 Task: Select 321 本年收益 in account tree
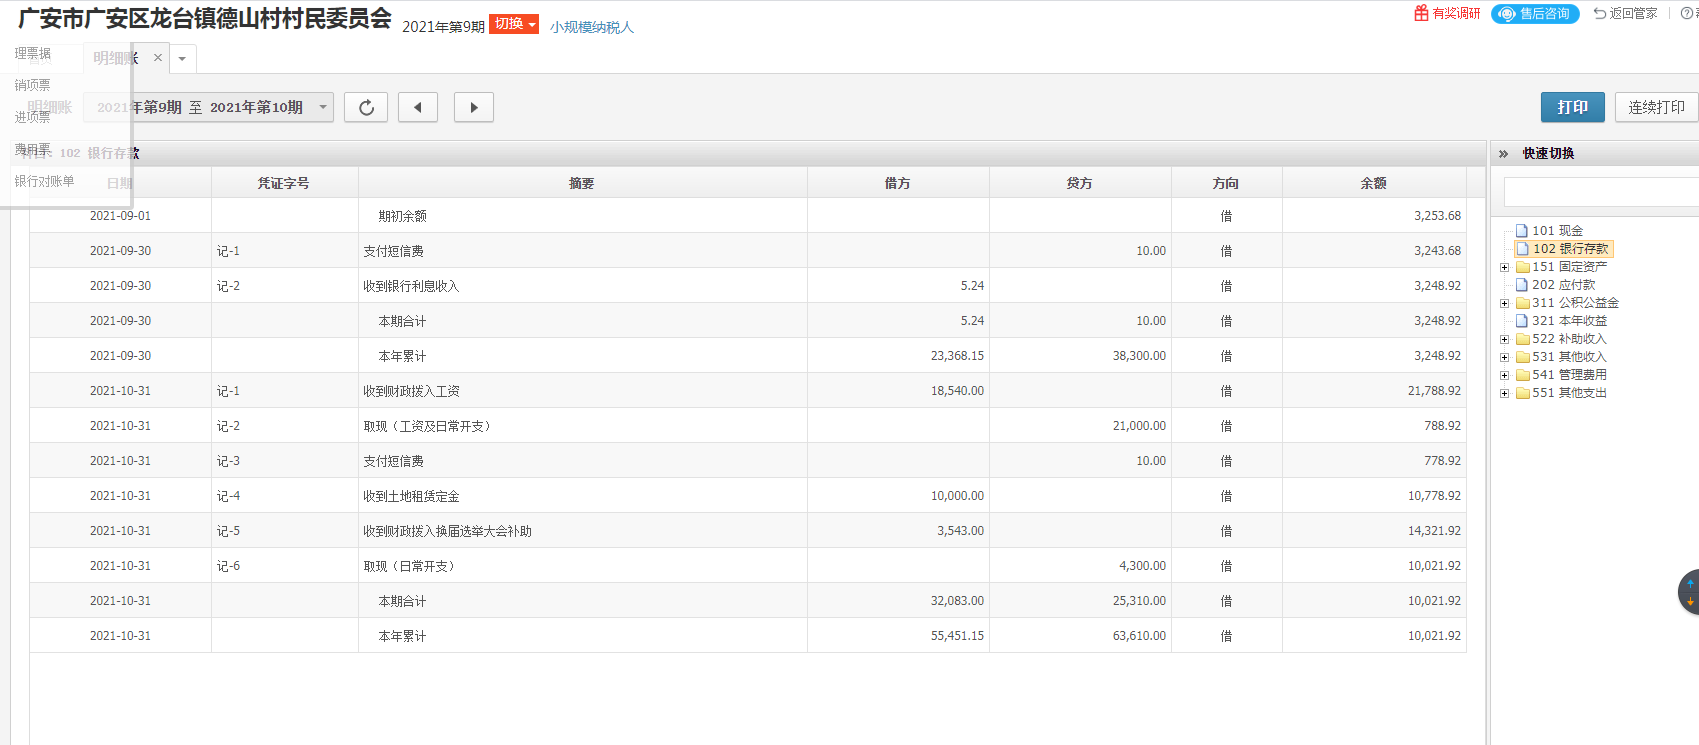[x=1569, y=321]
